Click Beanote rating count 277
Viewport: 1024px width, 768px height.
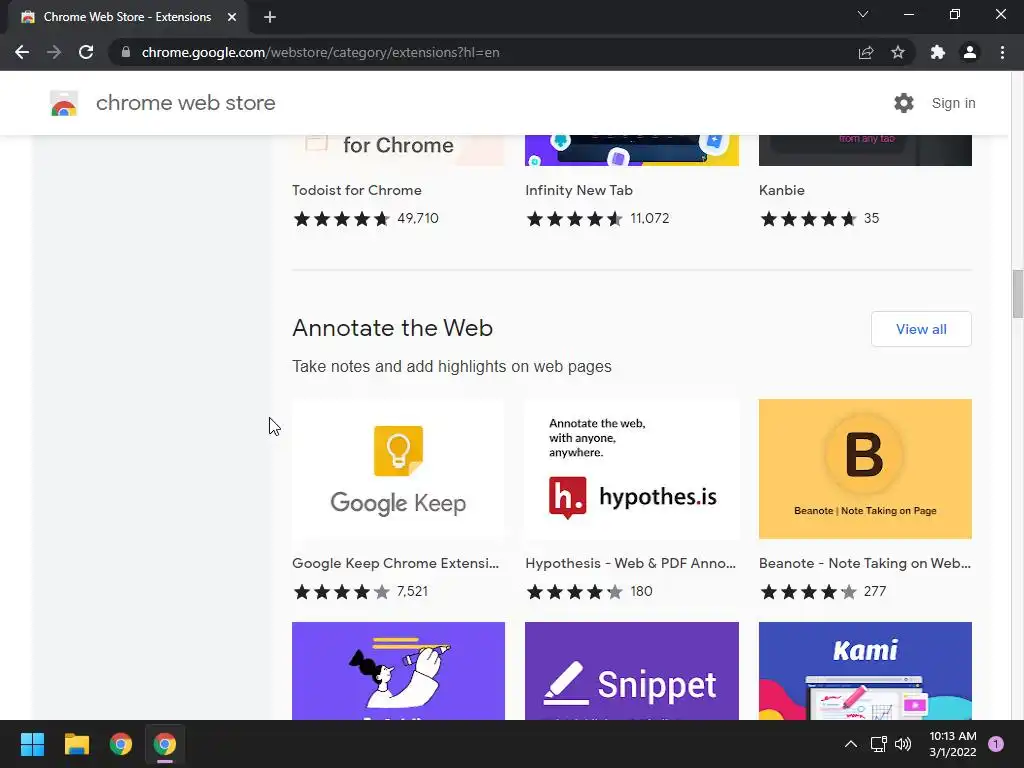click(x=875, y=591)
